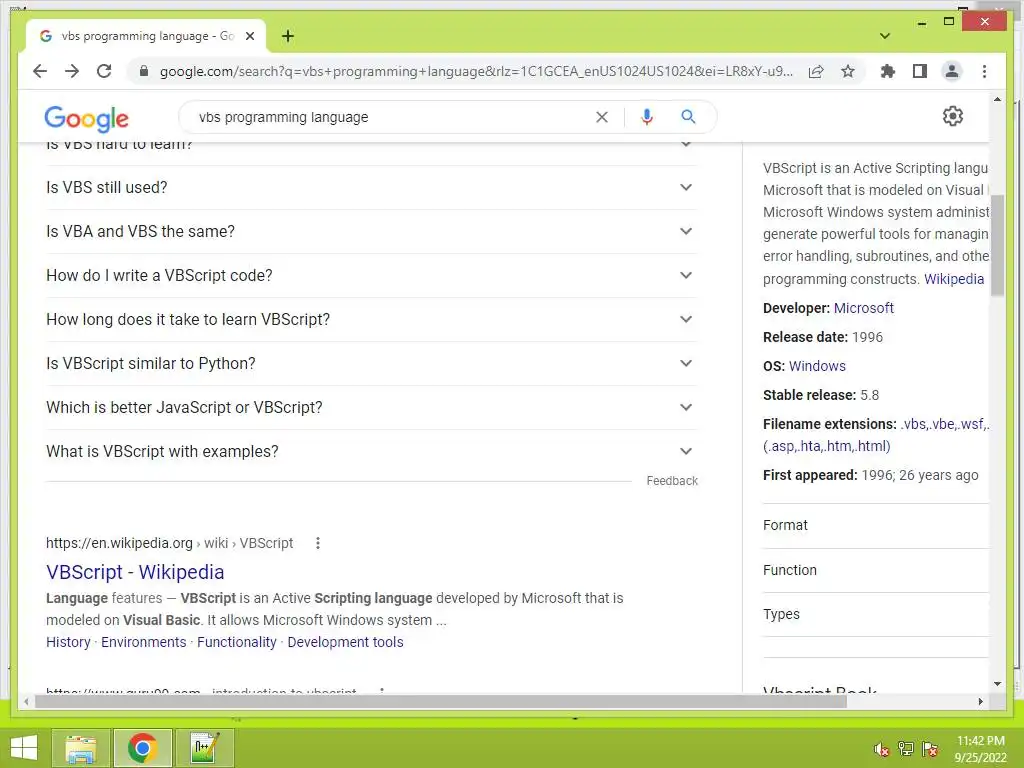Click the Action Center flag icon

coord(929,749)
